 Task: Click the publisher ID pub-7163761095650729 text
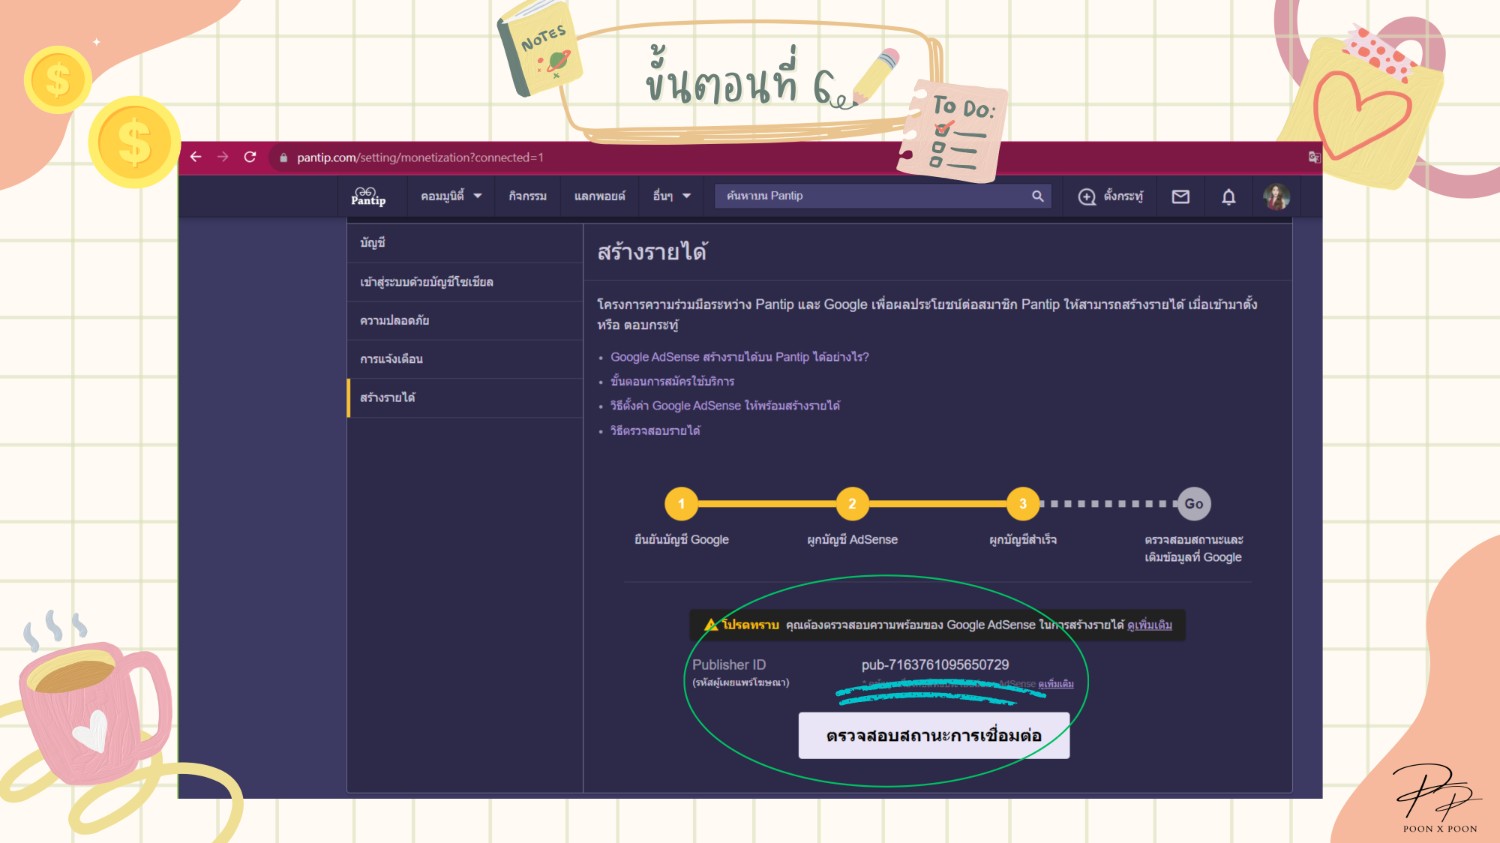tap(935, 665)
